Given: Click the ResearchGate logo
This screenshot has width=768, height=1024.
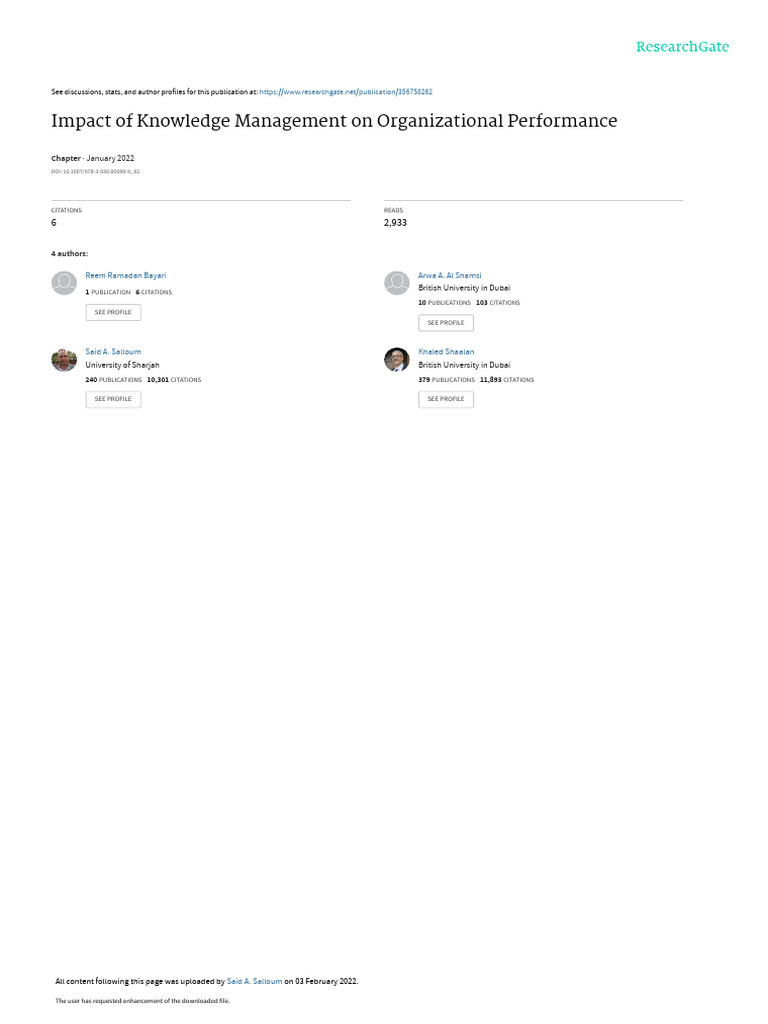Looking at the screenshot, I should 682,46.
